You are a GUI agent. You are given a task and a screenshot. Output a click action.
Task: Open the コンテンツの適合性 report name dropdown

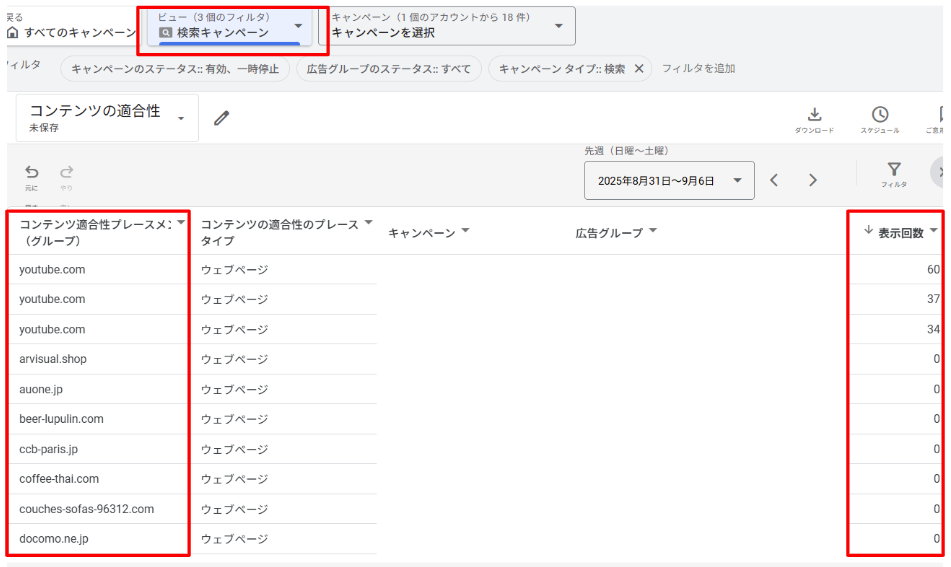coord(107,118)
